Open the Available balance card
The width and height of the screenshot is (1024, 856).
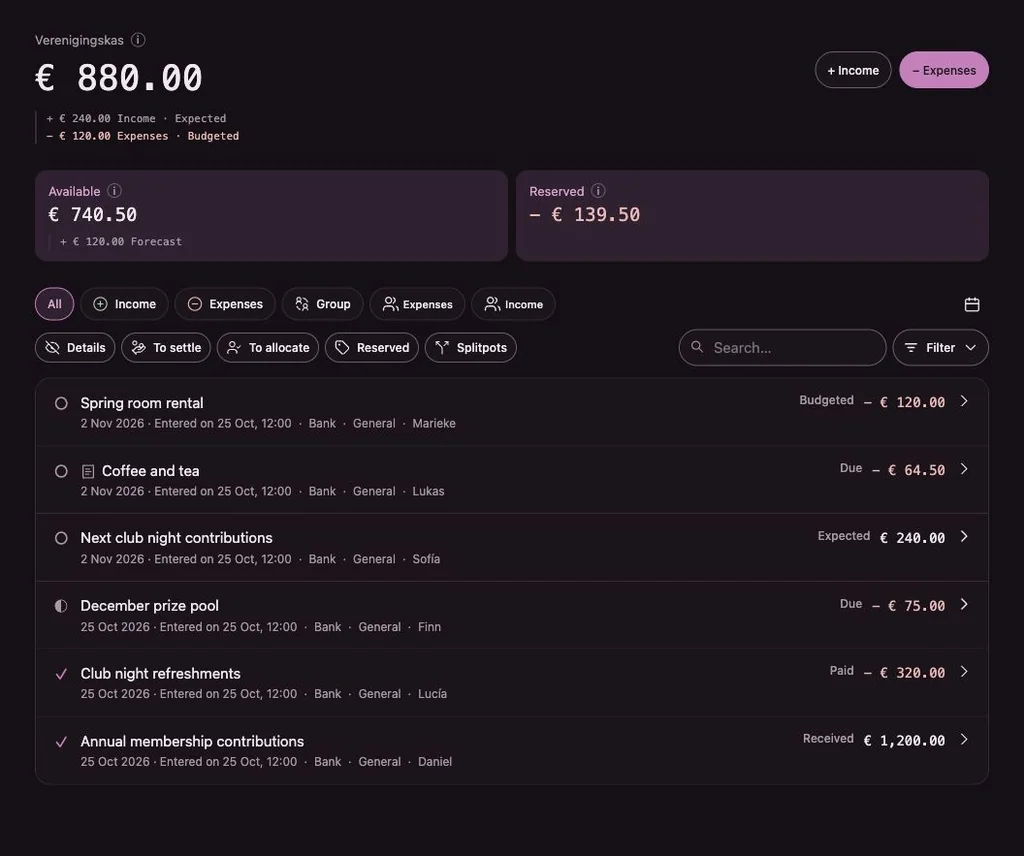click(x=271, y=215)
